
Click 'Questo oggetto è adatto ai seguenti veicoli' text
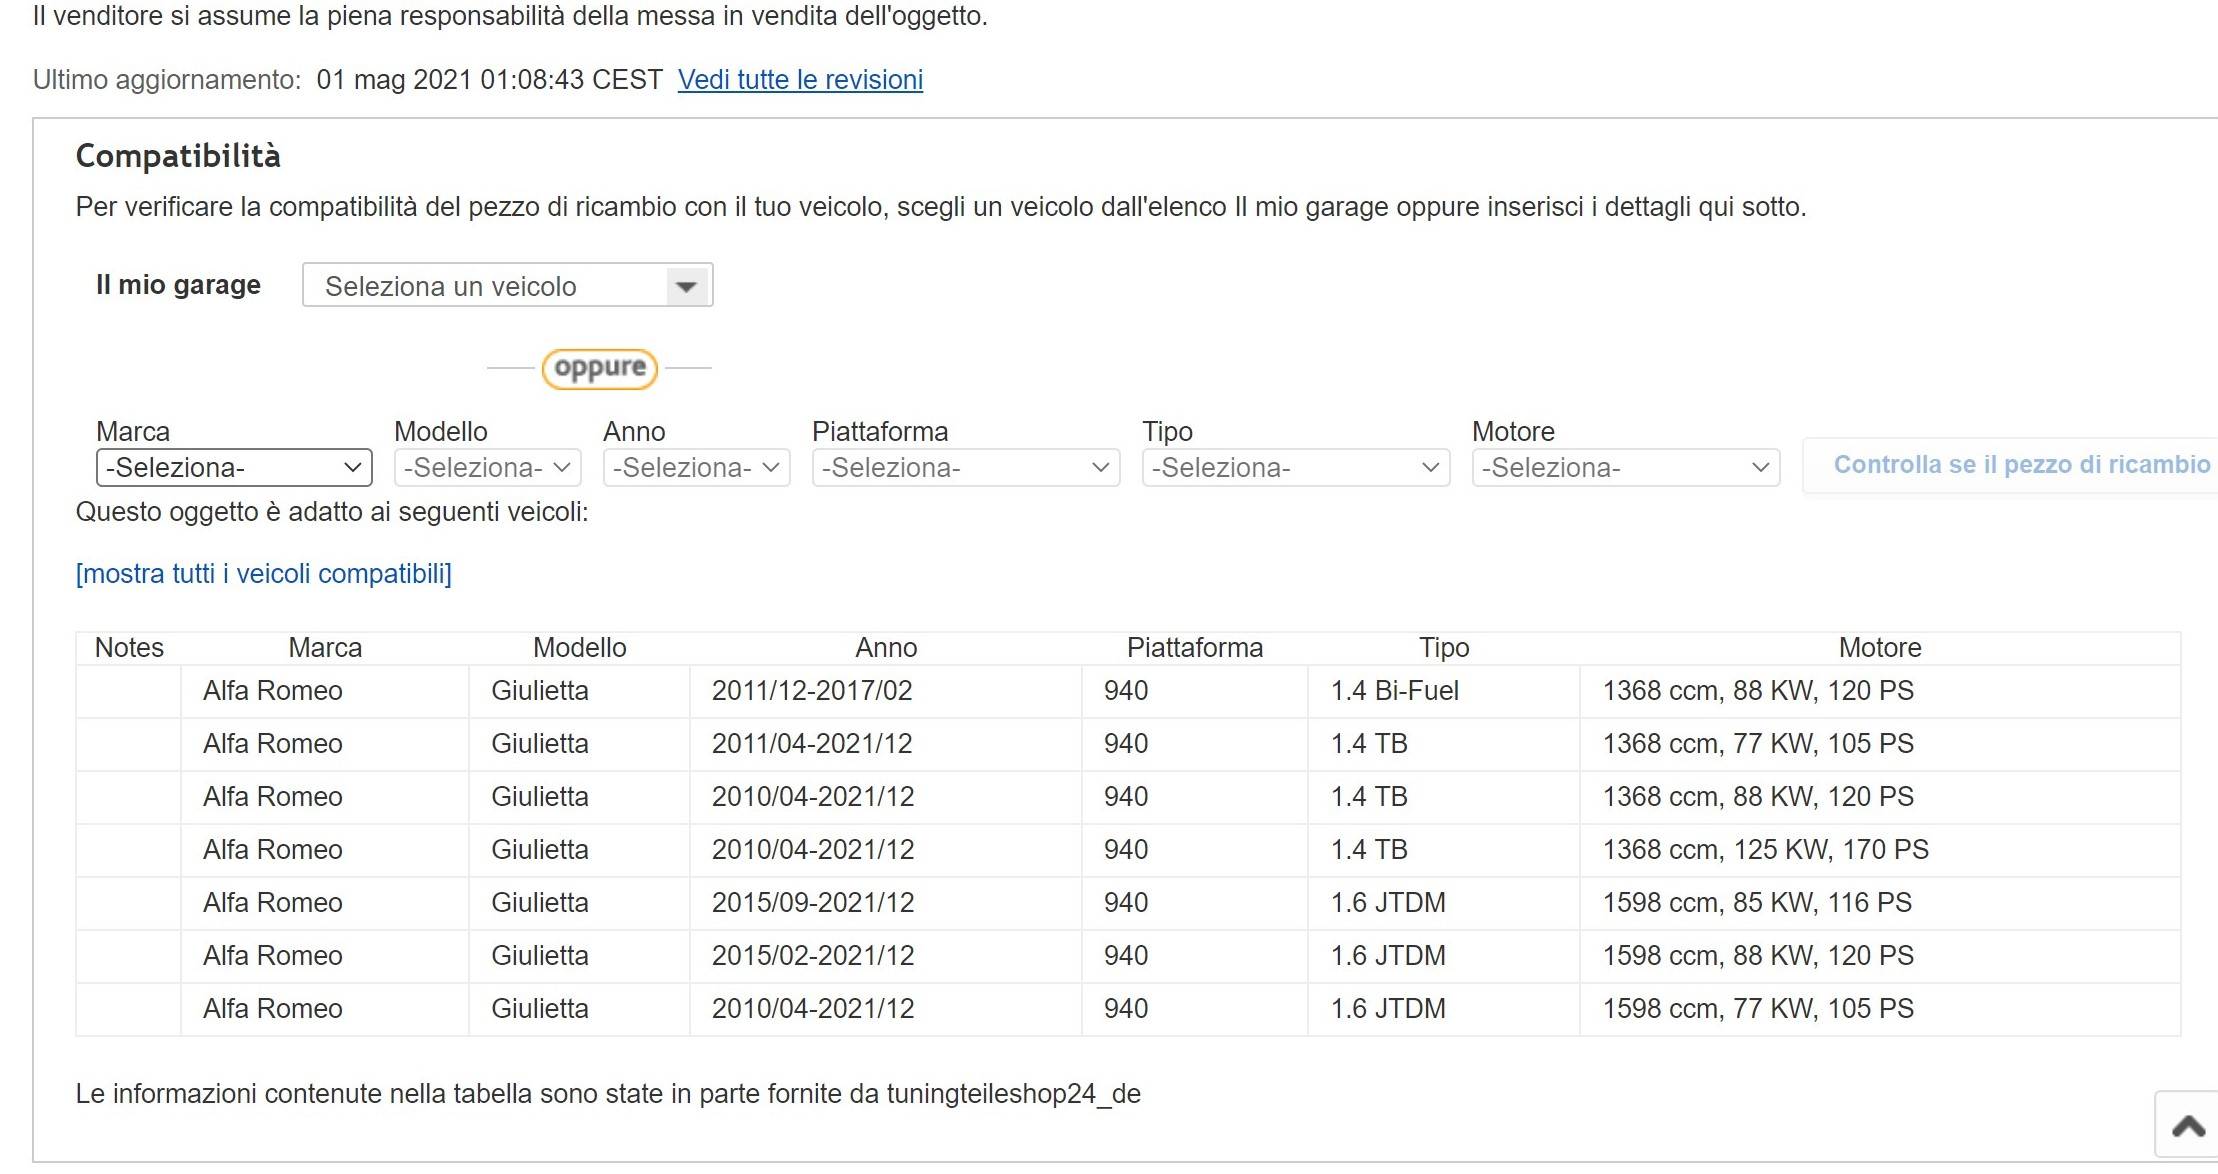332,512
